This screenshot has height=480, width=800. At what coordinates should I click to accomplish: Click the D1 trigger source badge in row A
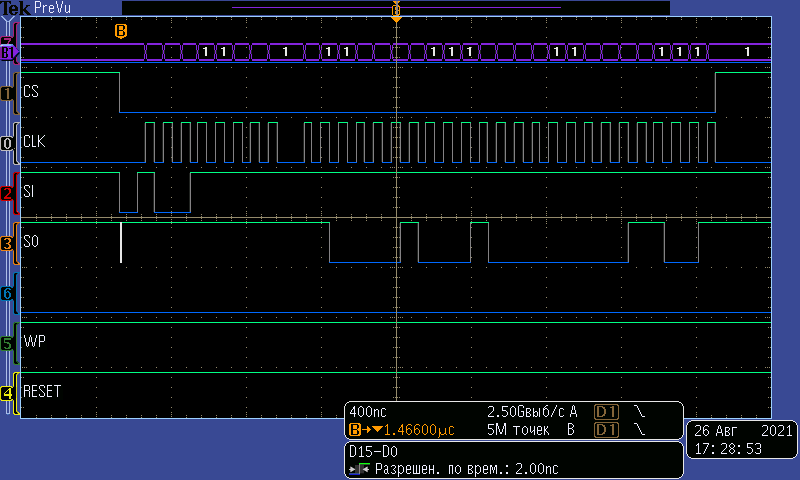click(x=606, y=412)
